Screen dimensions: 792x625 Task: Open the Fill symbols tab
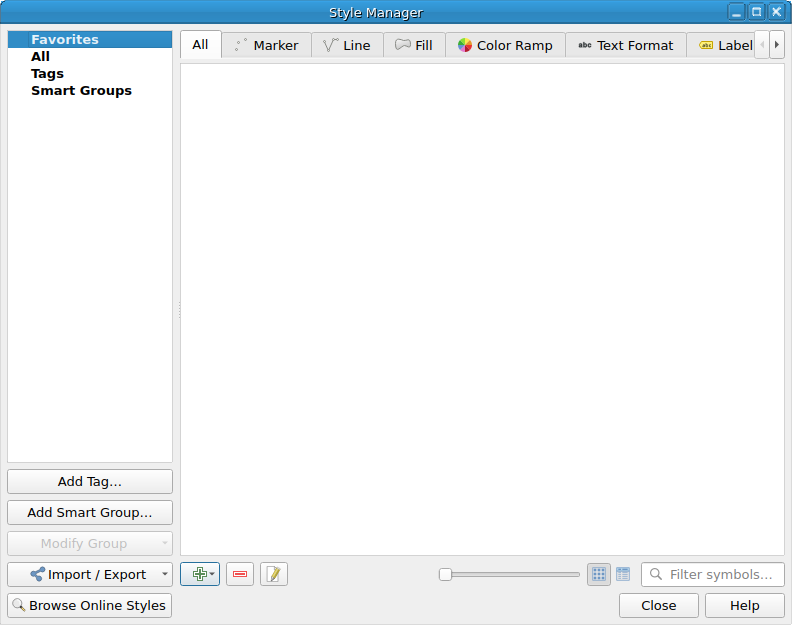click(414, 45)
